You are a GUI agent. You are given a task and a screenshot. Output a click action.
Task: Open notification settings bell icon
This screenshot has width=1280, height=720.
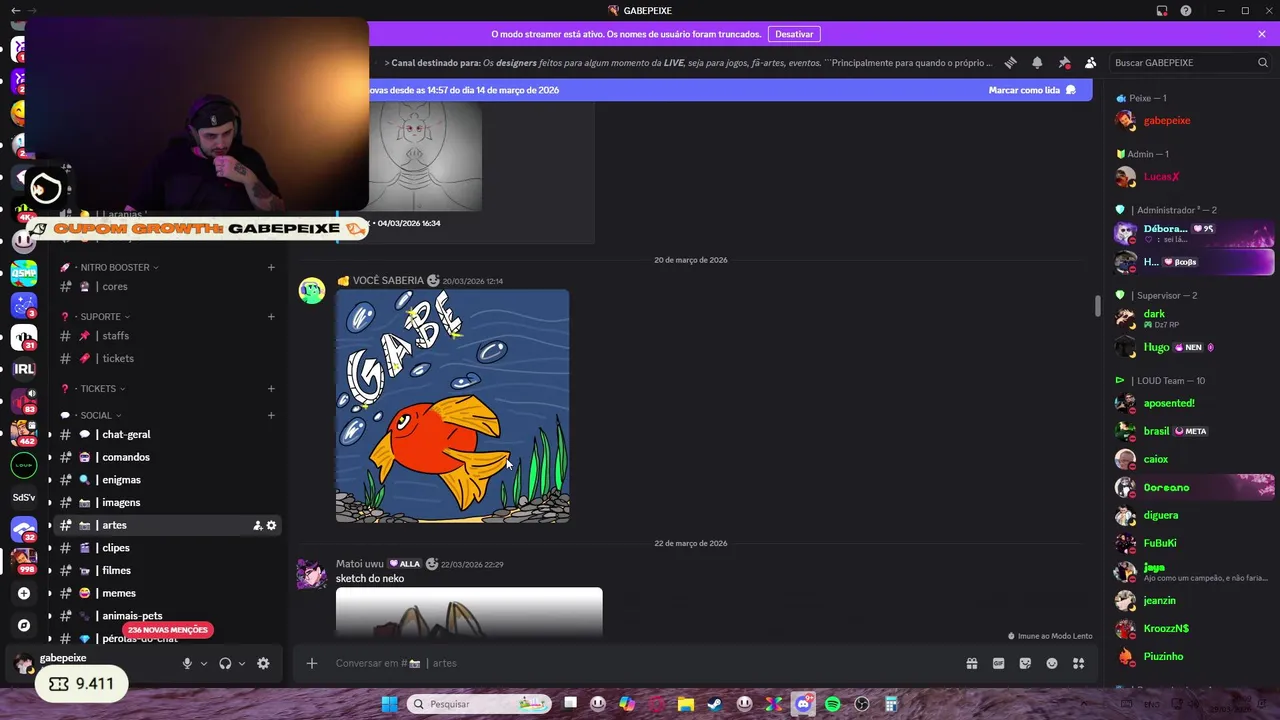pyautogui.click(x=1037, y=62)
